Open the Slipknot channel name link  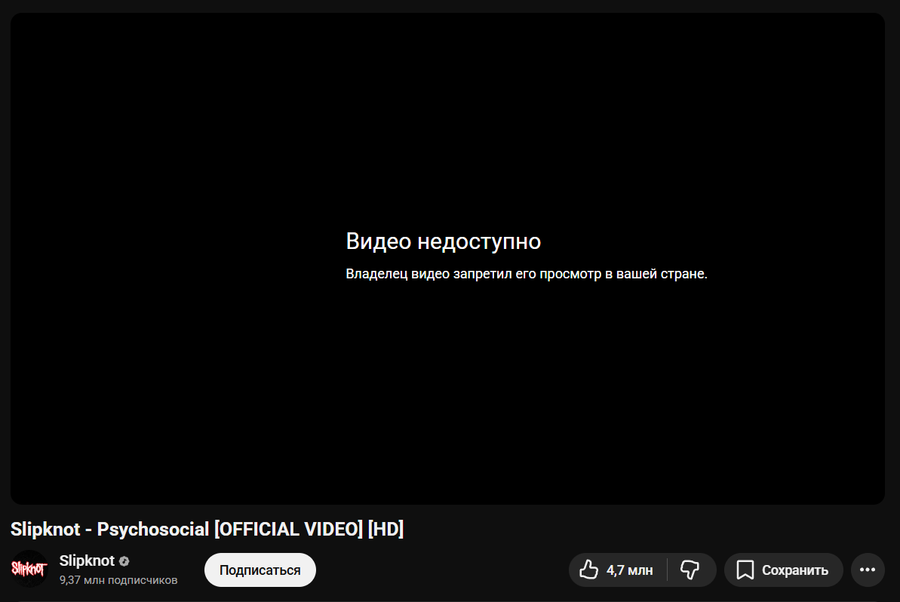[x=87, y=561]
